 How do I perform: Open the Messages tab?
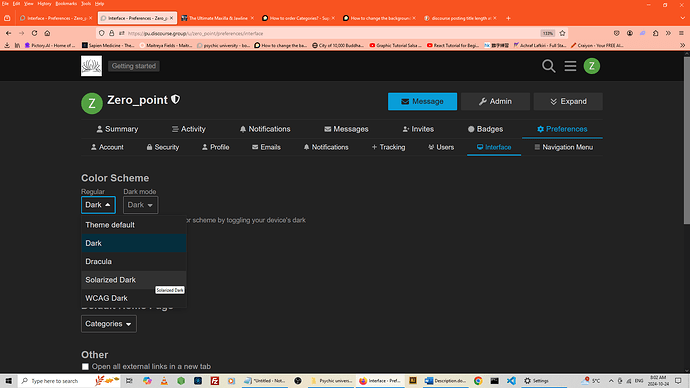[346, 129]
